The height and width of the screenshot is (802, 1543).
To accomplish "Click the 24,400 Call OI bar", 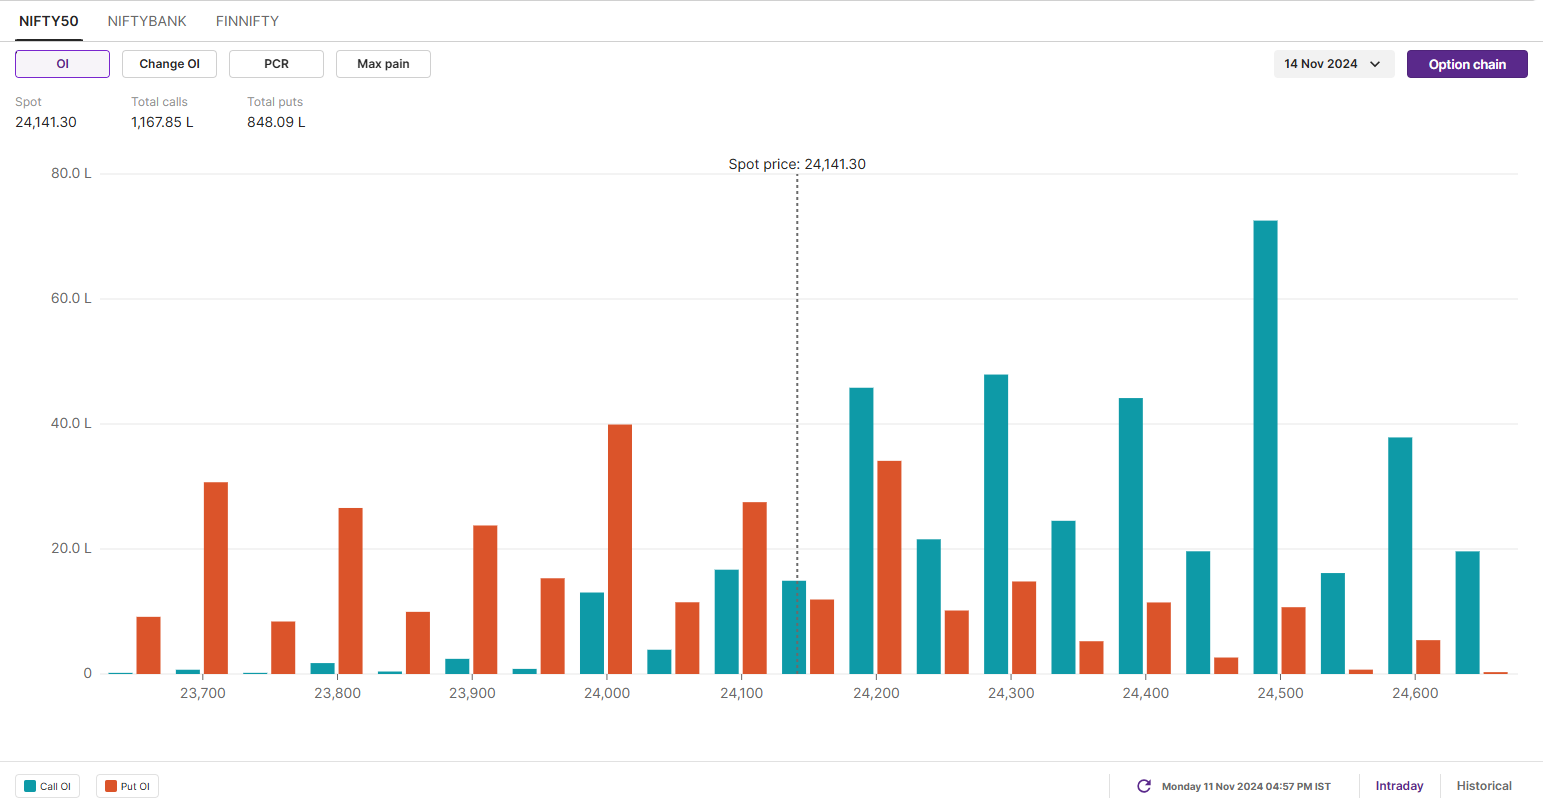I will [x=1131, y=536].
